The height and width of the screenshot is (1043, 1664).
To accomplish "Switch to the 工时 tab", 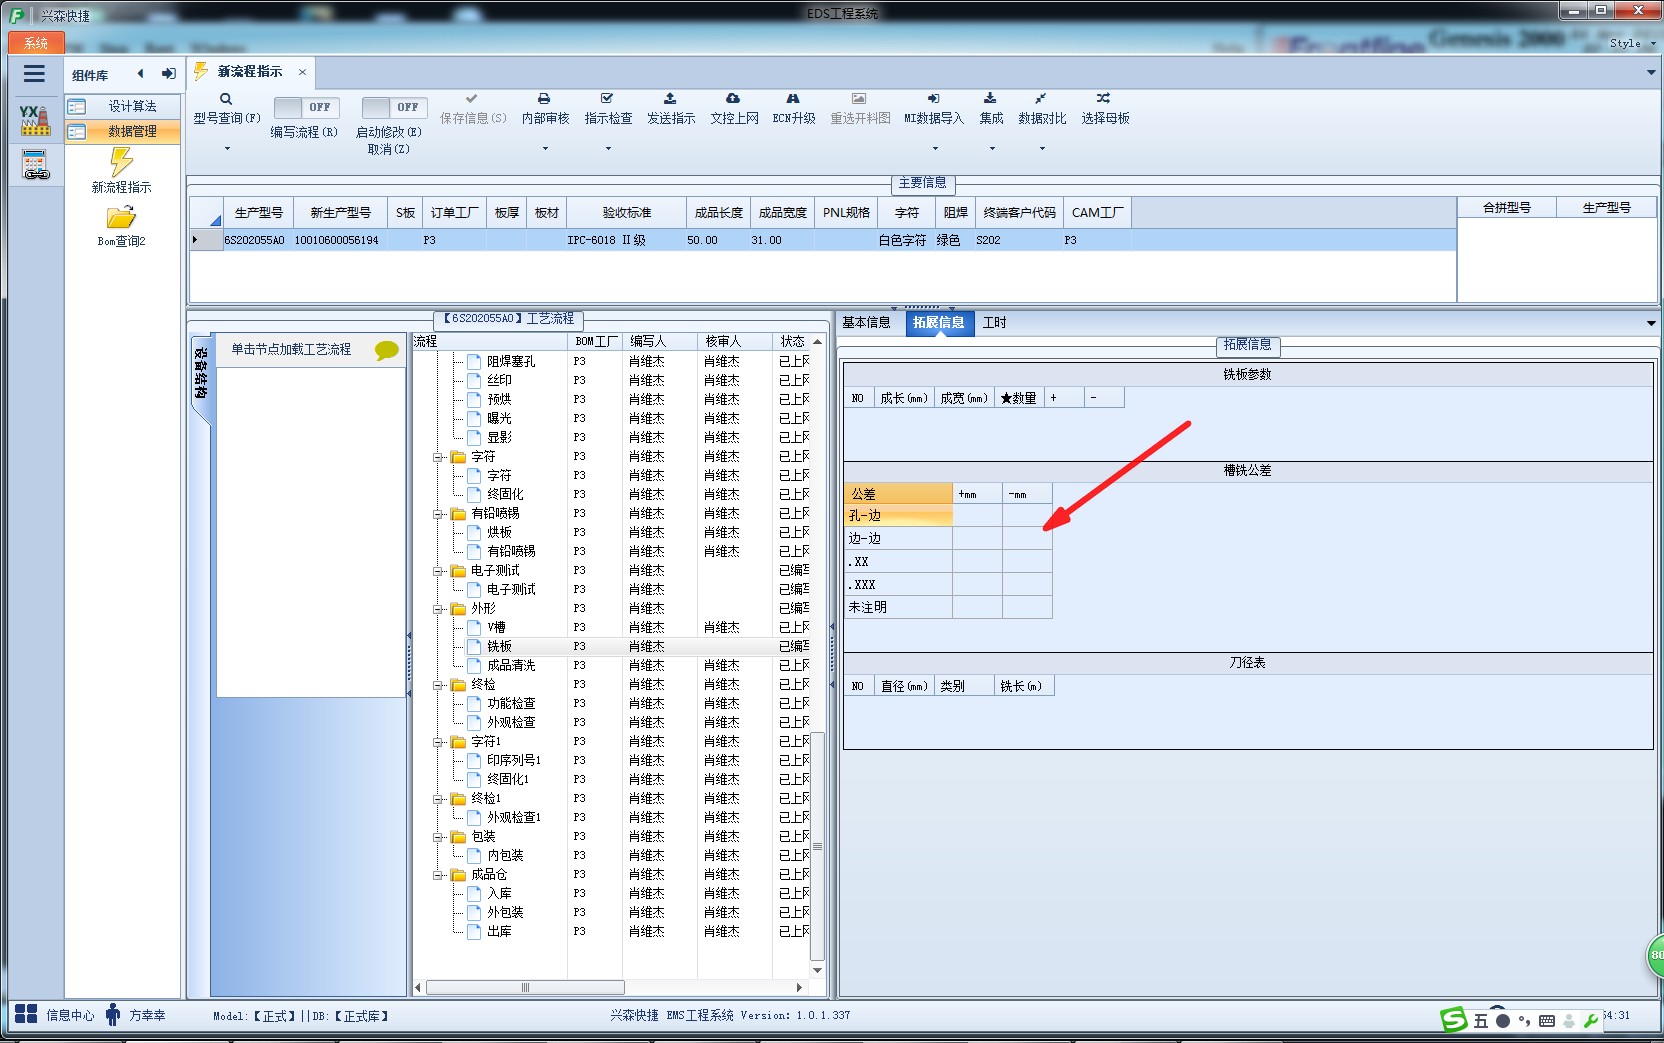I will 994,322.
